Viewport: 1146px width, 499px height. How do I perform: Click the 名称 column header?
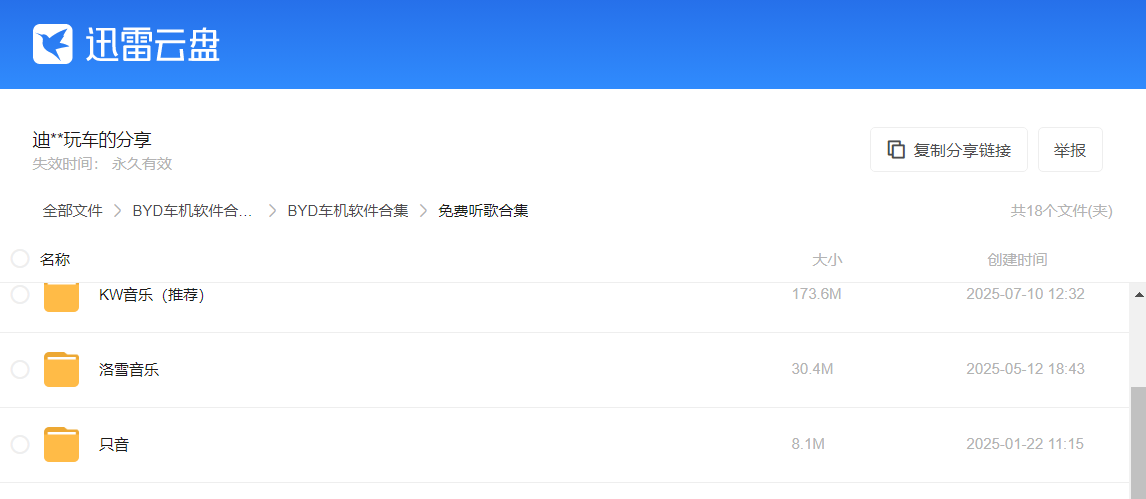point(55,260)
